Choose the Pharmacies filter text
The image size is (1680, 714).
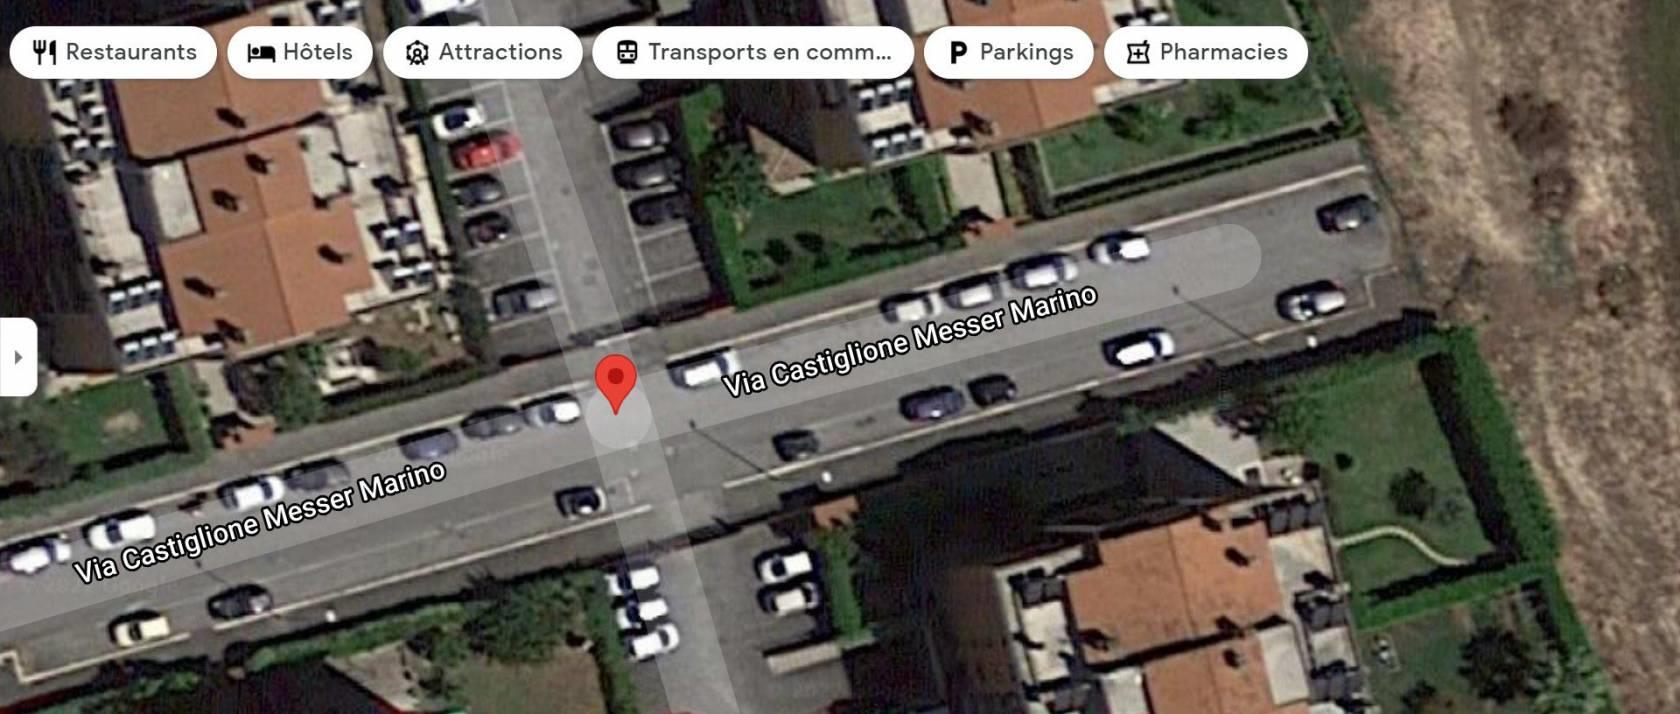pyautogui.click(x=1223, y=52)
